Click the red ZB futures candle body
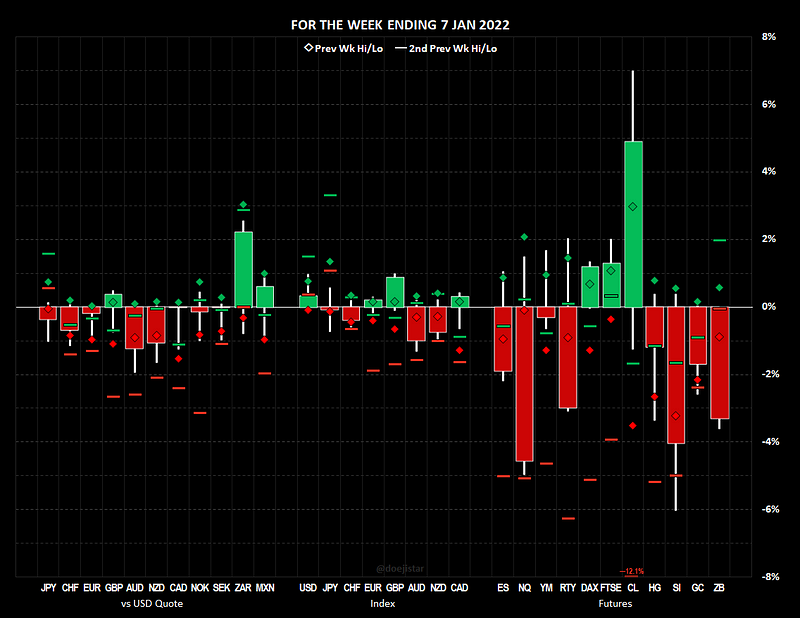This screenshot has height=618, width=800. (x=719, y=362)
